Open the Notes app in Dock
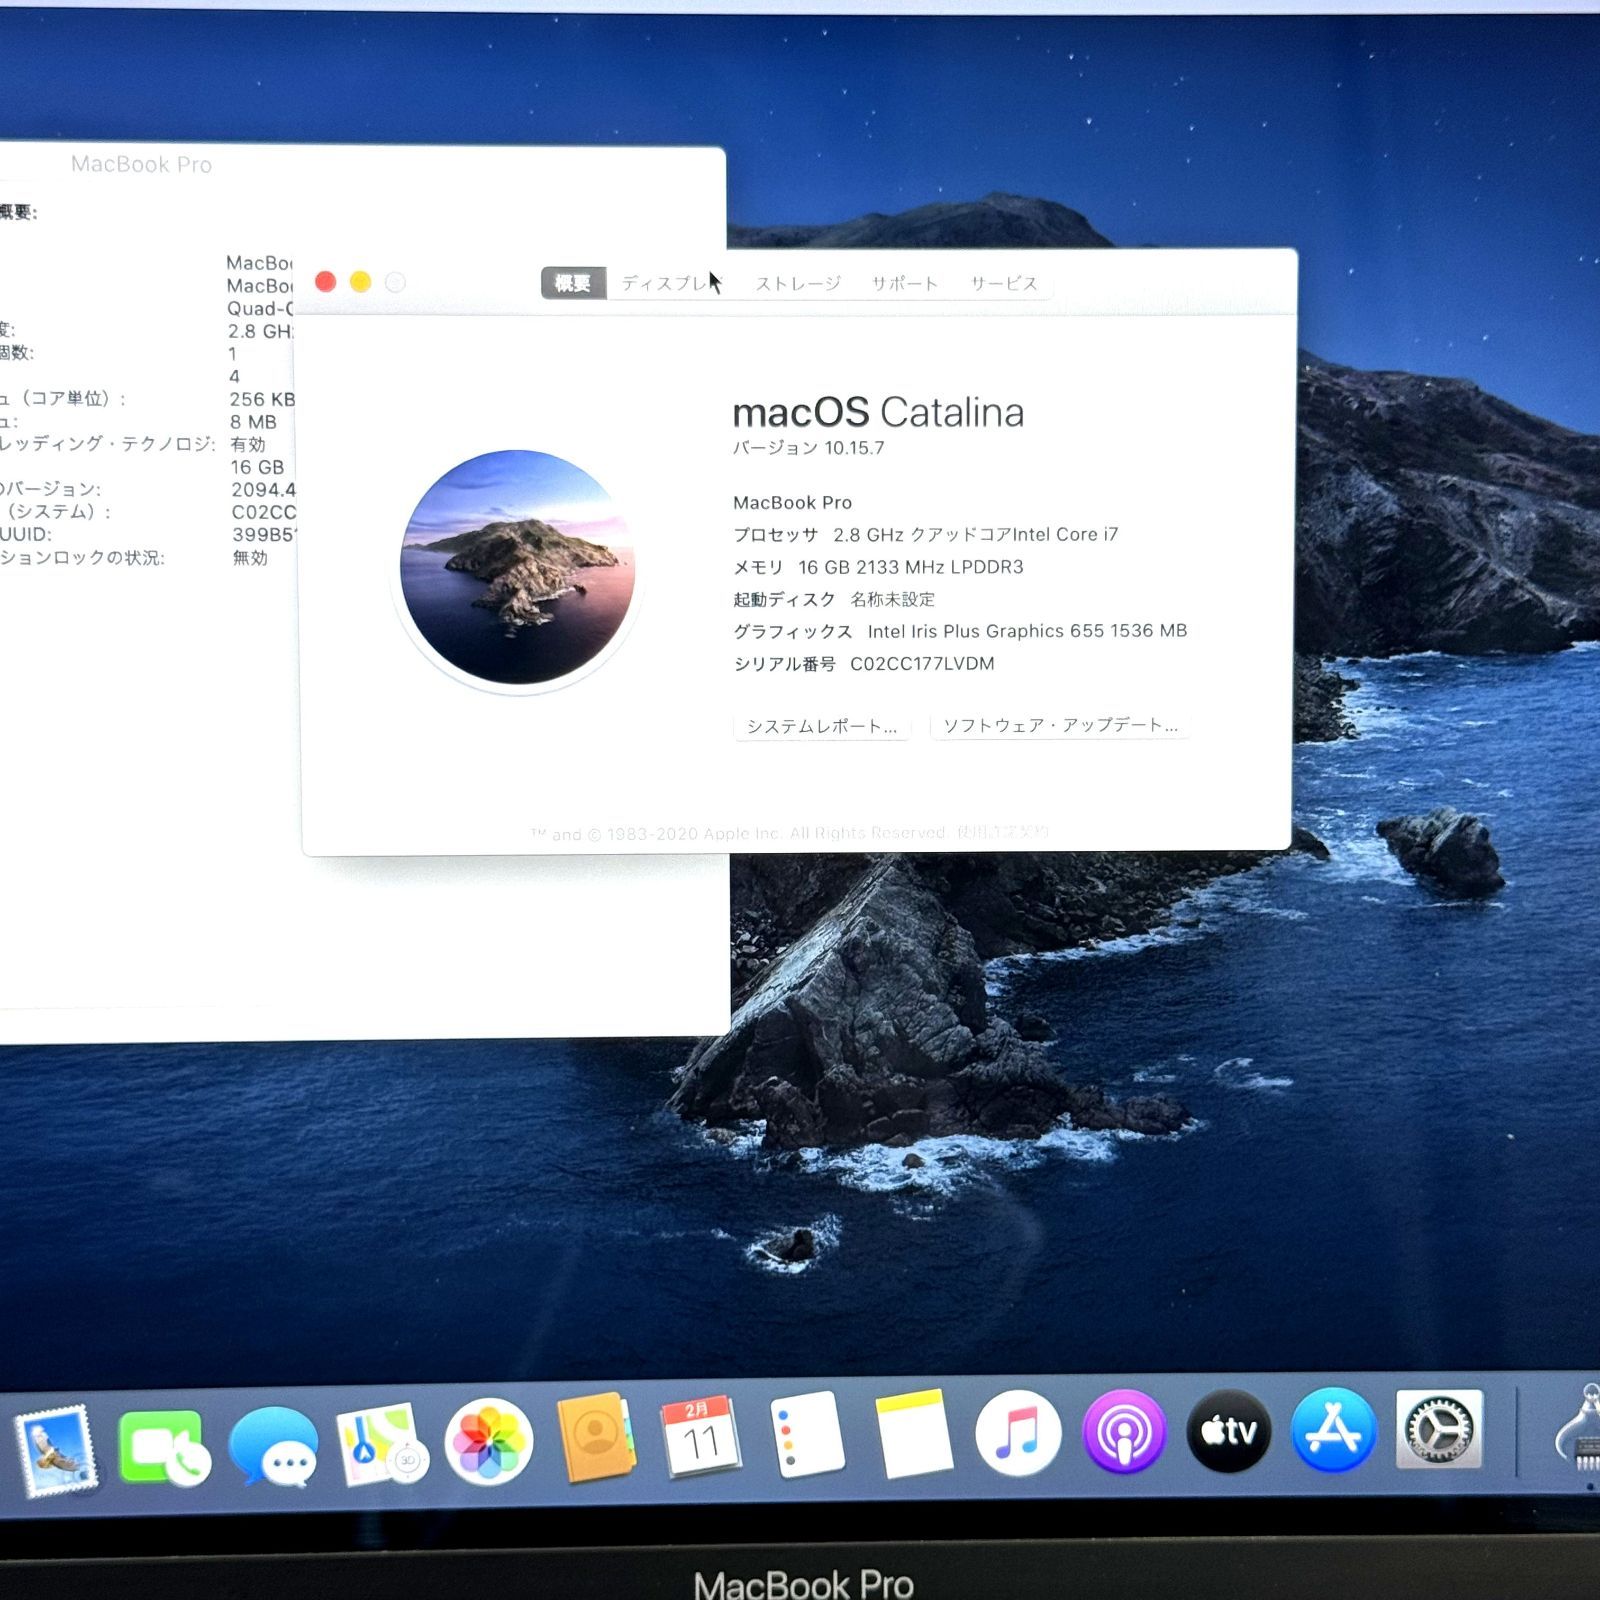Image resolution: width=1600 pixels, height=1600 pixels. pyautogui.click(x=913, y=1433)
